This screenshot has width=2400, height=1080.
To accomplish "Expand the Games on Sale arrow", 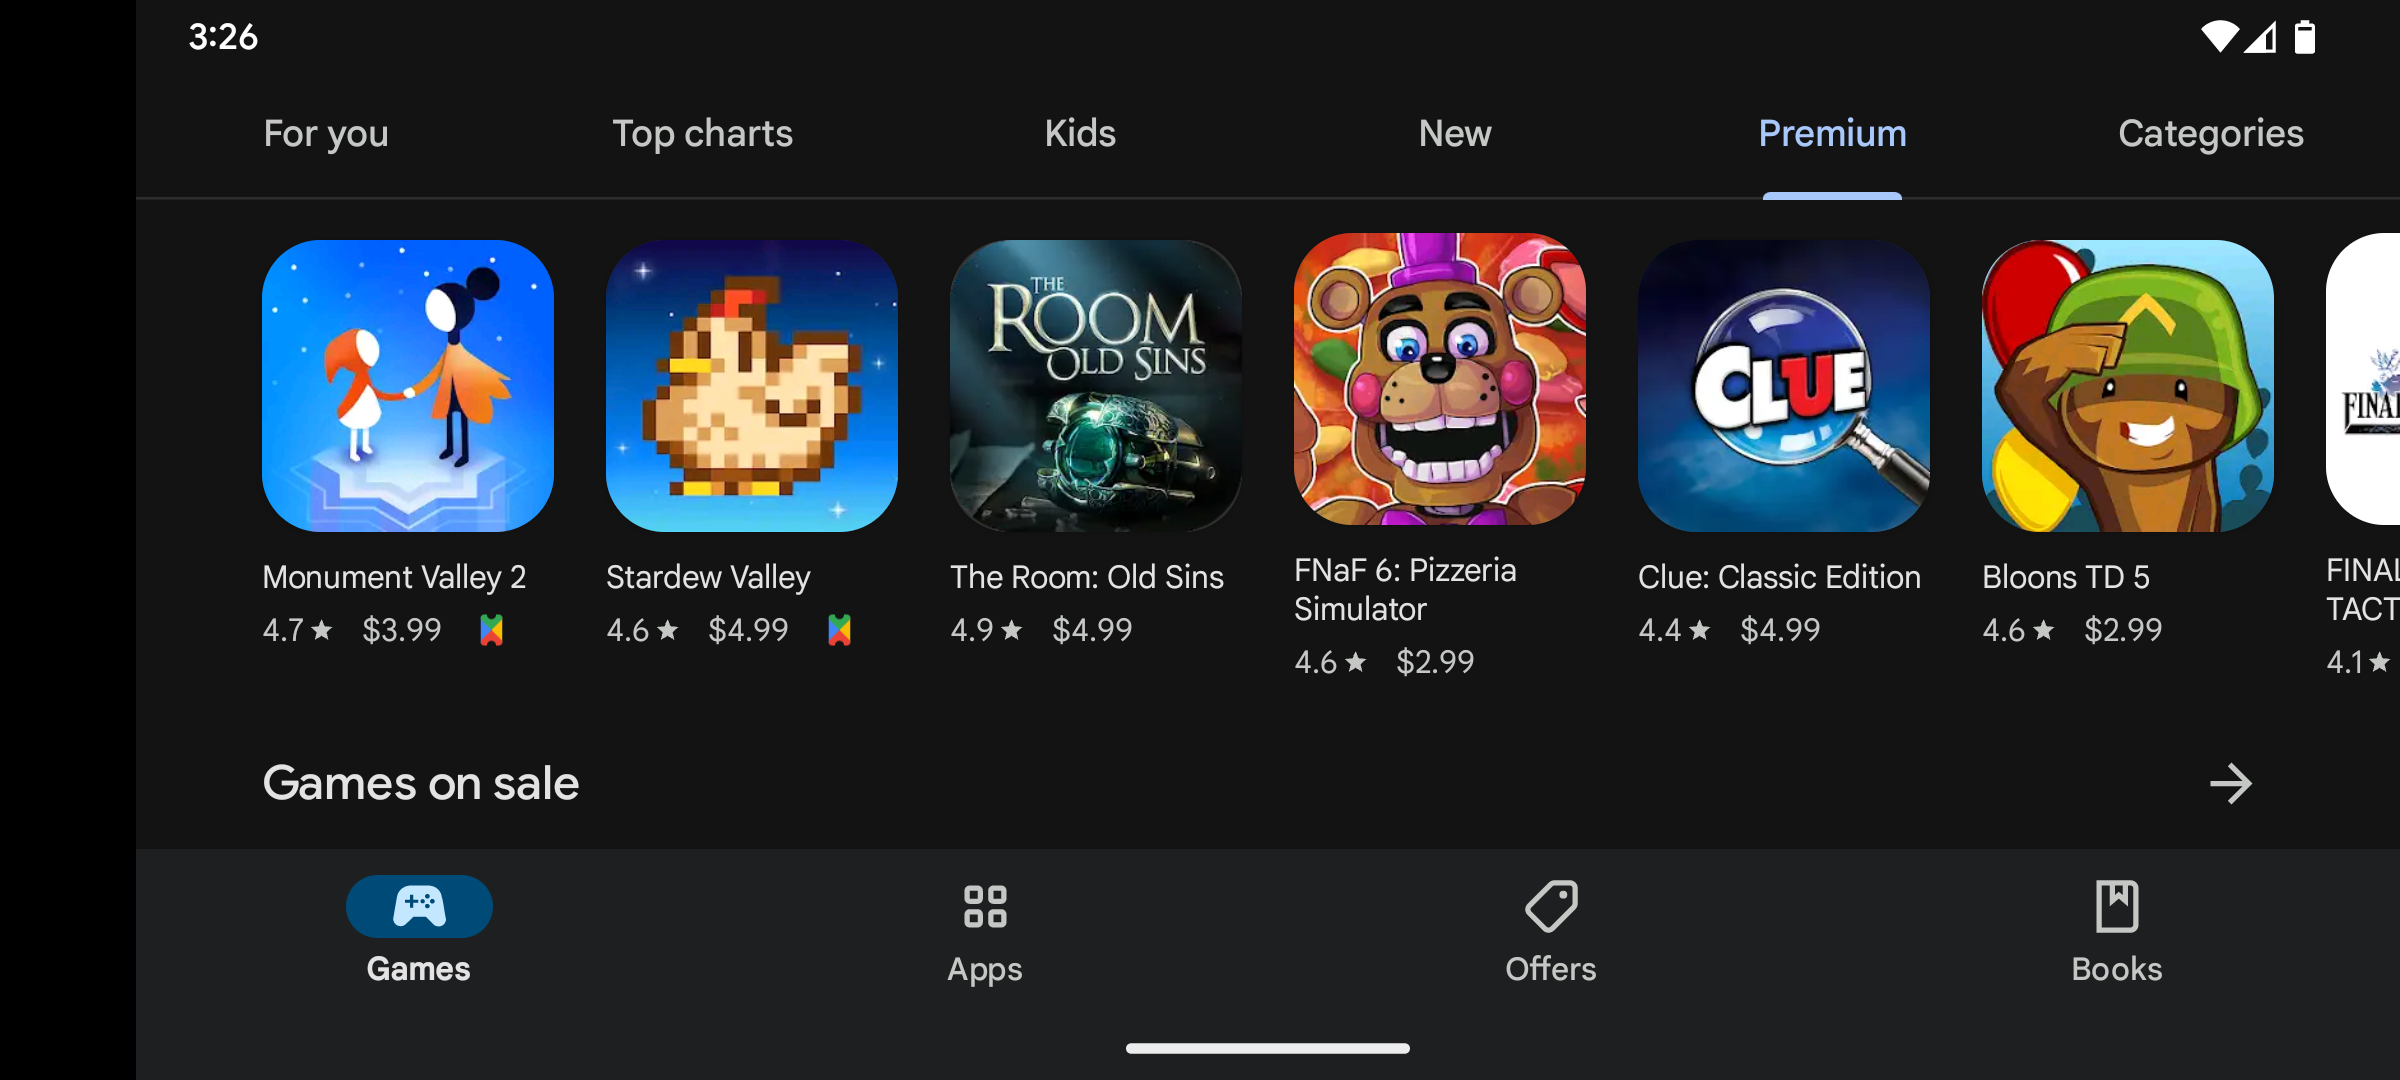I will (x=2227, y=783).
